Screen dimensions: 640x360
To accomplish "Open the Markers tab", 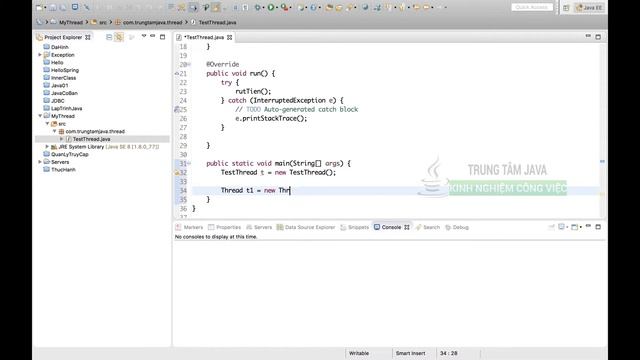I will coord(189,227).
